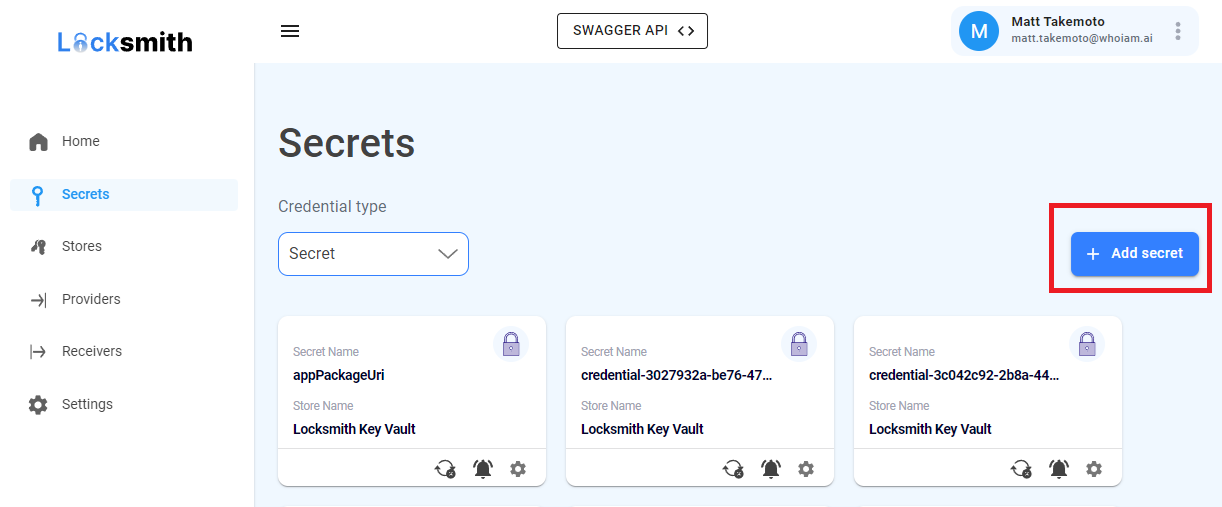Click the Locksmith logo
1222x507 pixels.
(125, 42)
